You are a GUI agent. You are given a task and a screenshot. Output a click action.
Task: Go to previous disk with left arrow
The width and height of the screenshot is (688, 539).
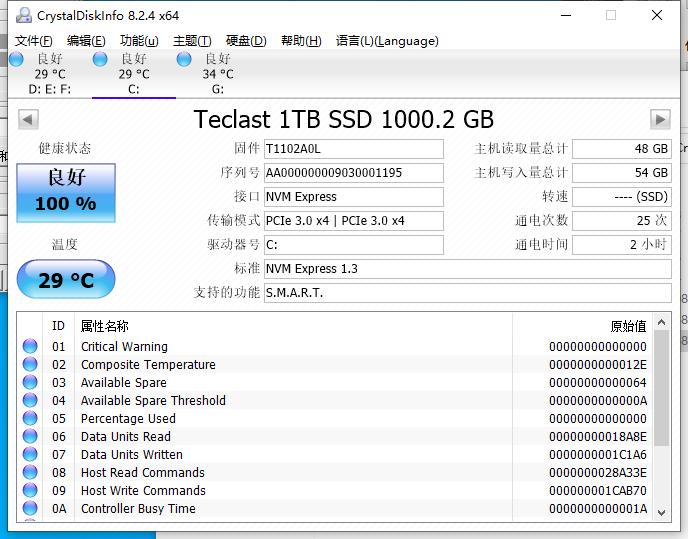pos(29,120)
